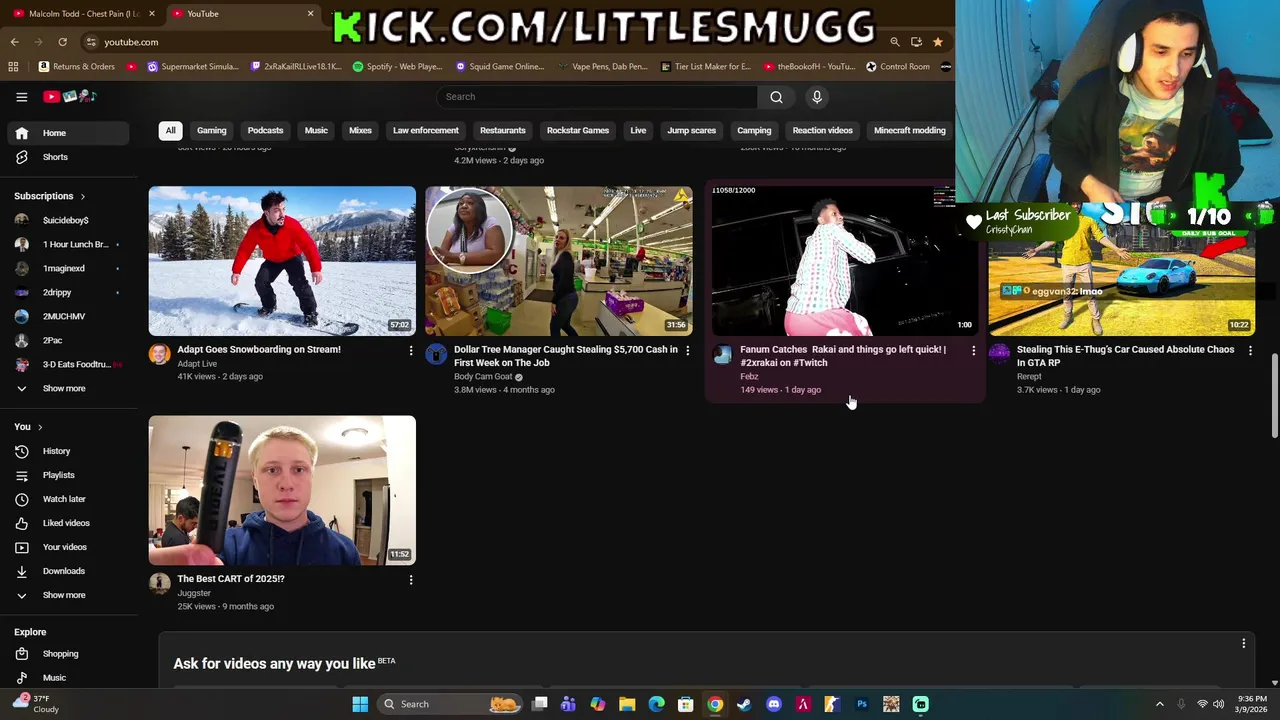Open Shopping under Explore
The height and width of the screenshot is (720, 1280).
(x=68, y=654)
